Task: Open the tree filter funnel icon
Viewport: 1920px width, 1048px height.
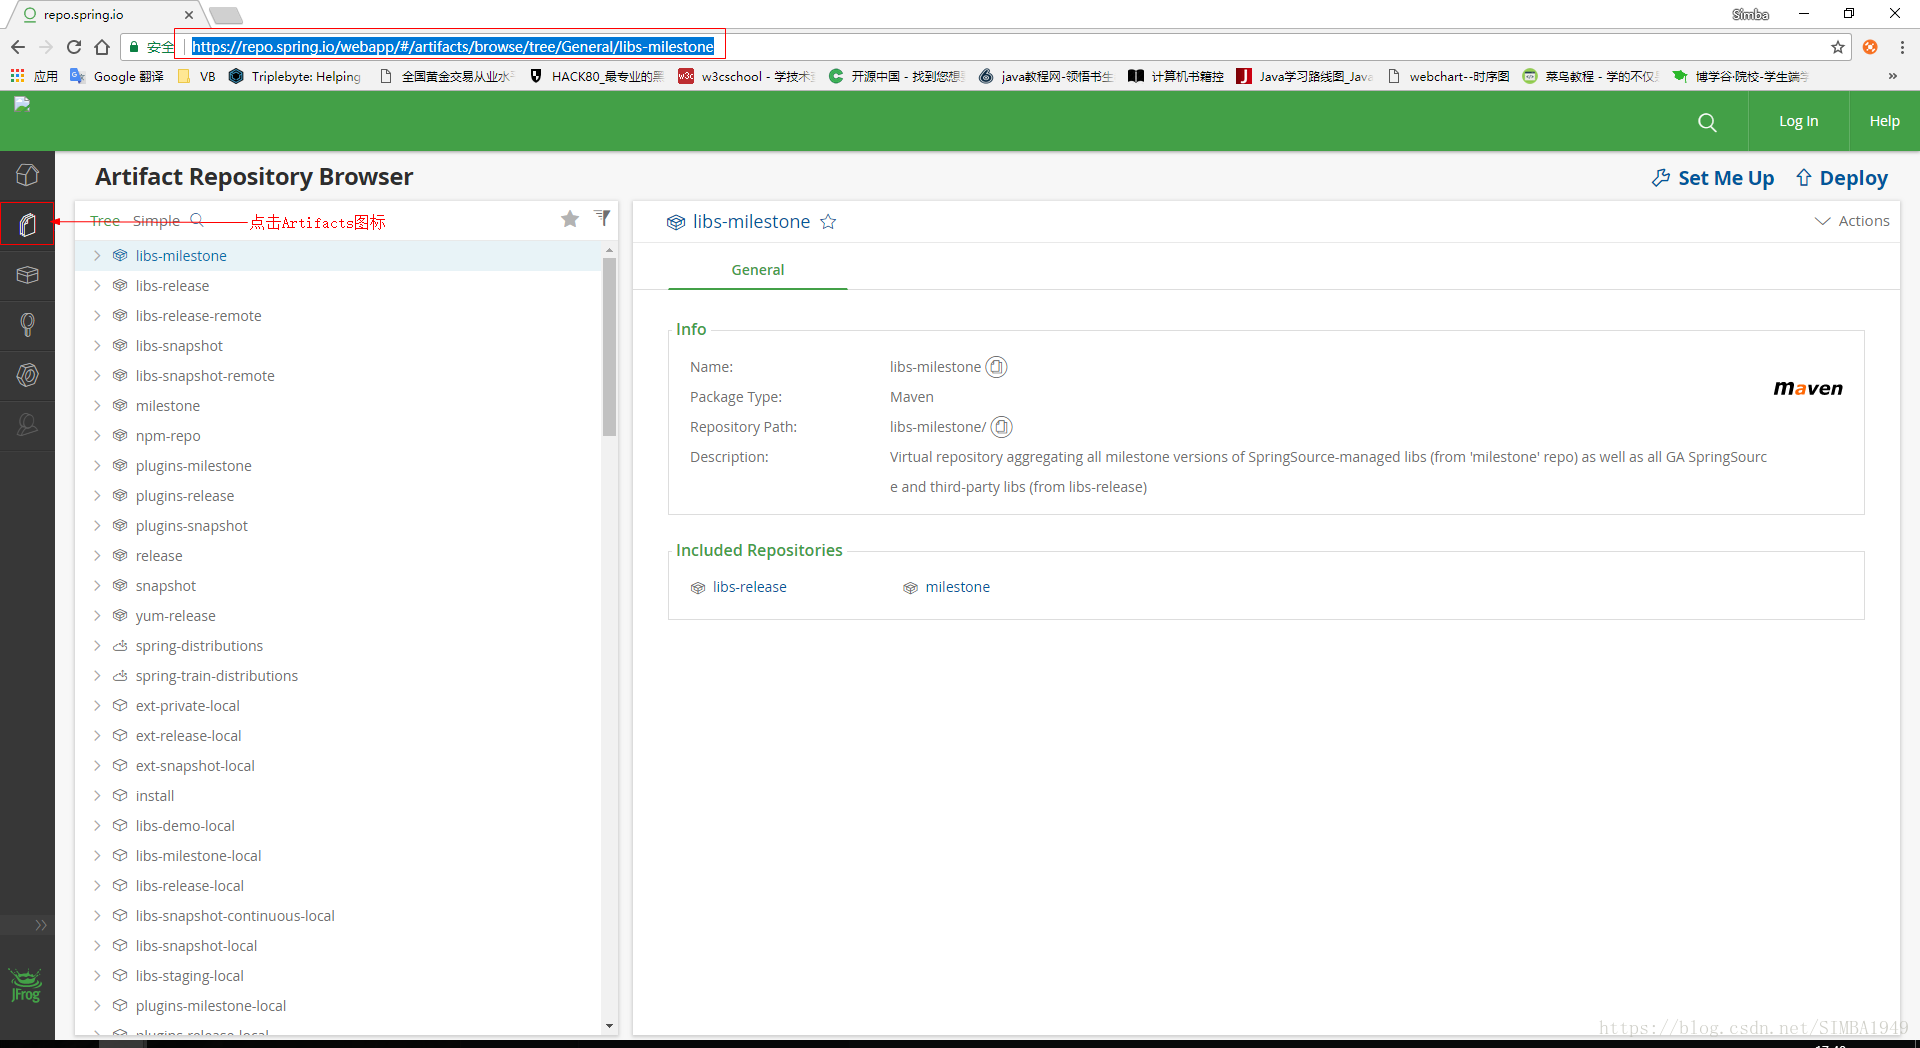Action: click(x=602, y=217)
